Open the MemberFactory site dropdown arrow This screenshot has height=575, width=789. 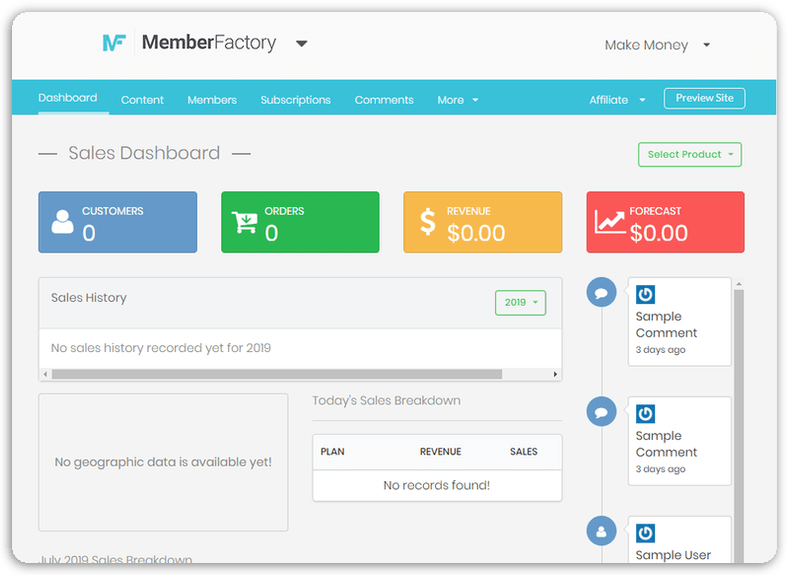pos(301,44)
